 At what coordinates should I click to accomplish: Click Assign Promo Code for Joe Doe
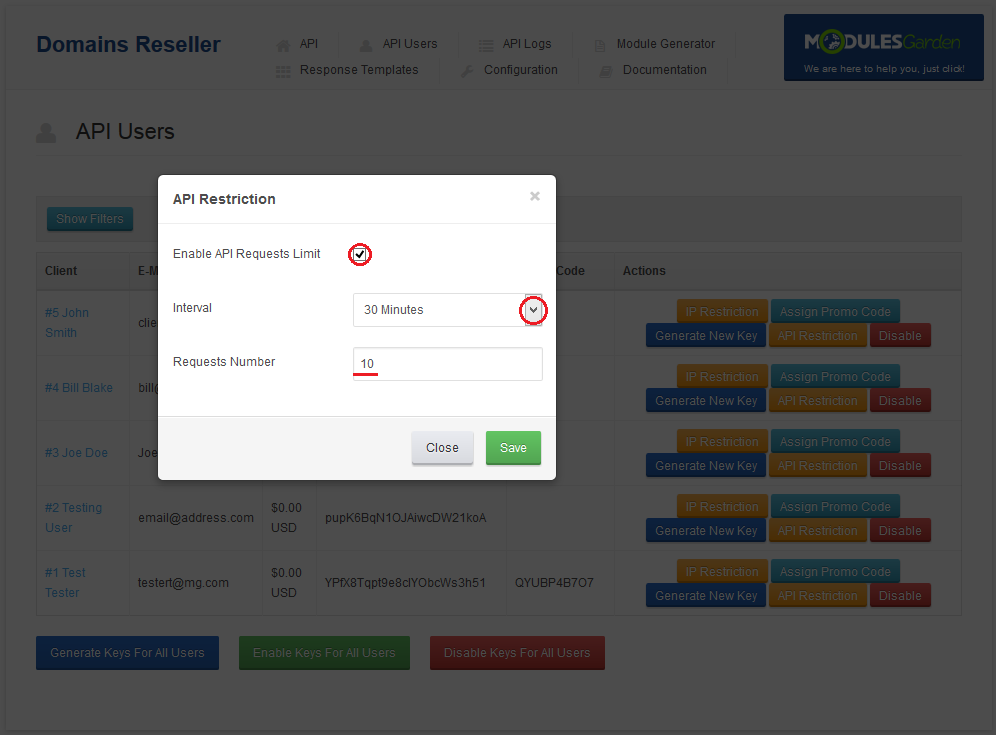click(x=835, y=442)
